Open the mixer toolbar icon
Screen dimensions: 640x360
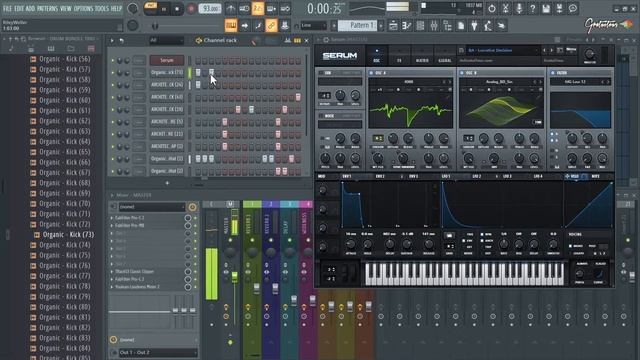(434, 26)
